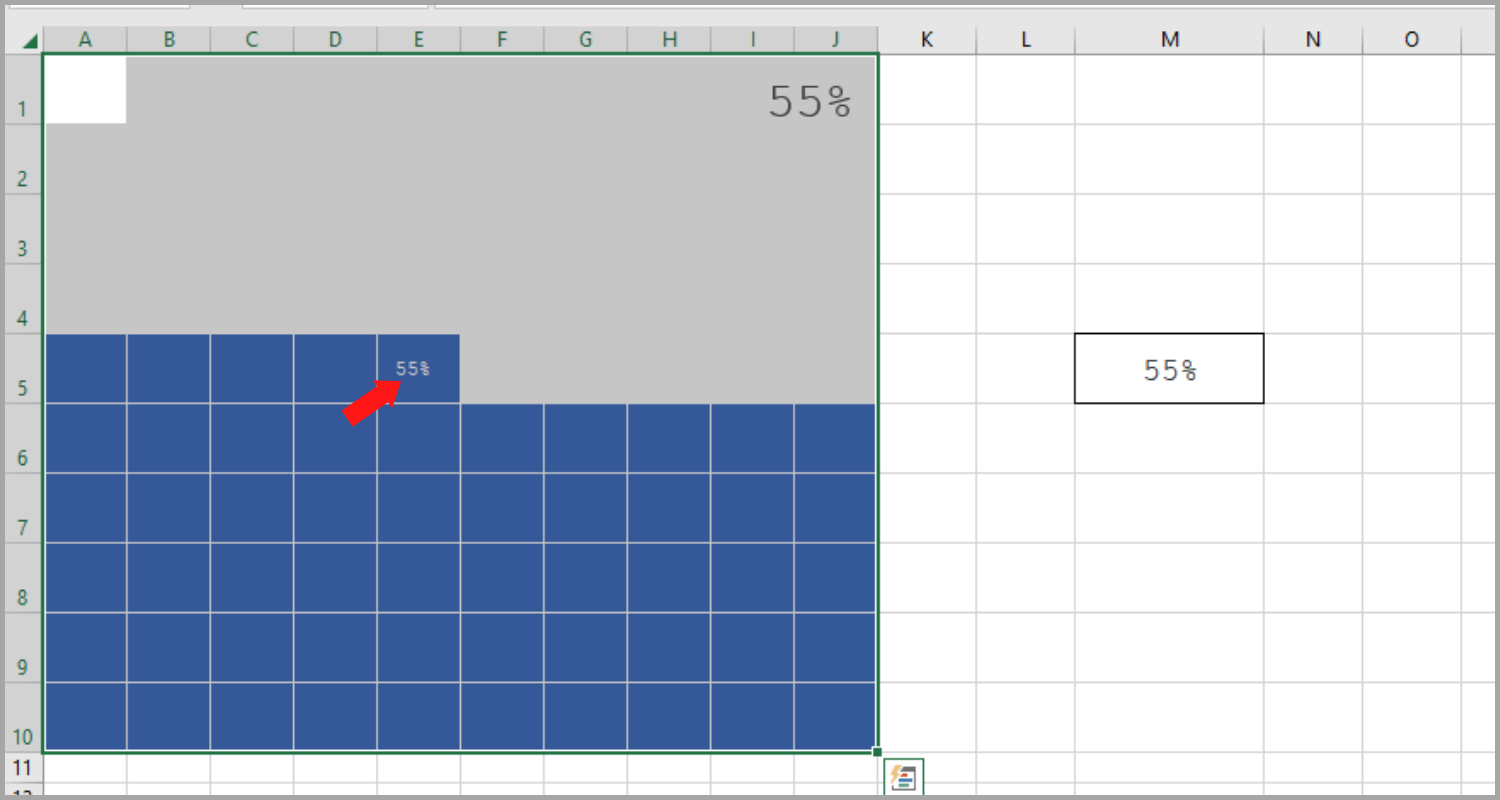Click the fill handle at the selection corner
The image size is (1500, 800).
[x=877, y=752]
